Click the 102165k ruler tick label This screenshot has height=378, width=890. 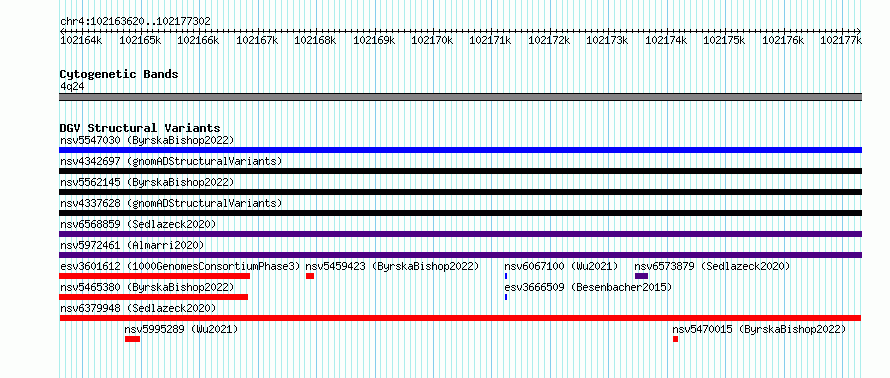140,40
